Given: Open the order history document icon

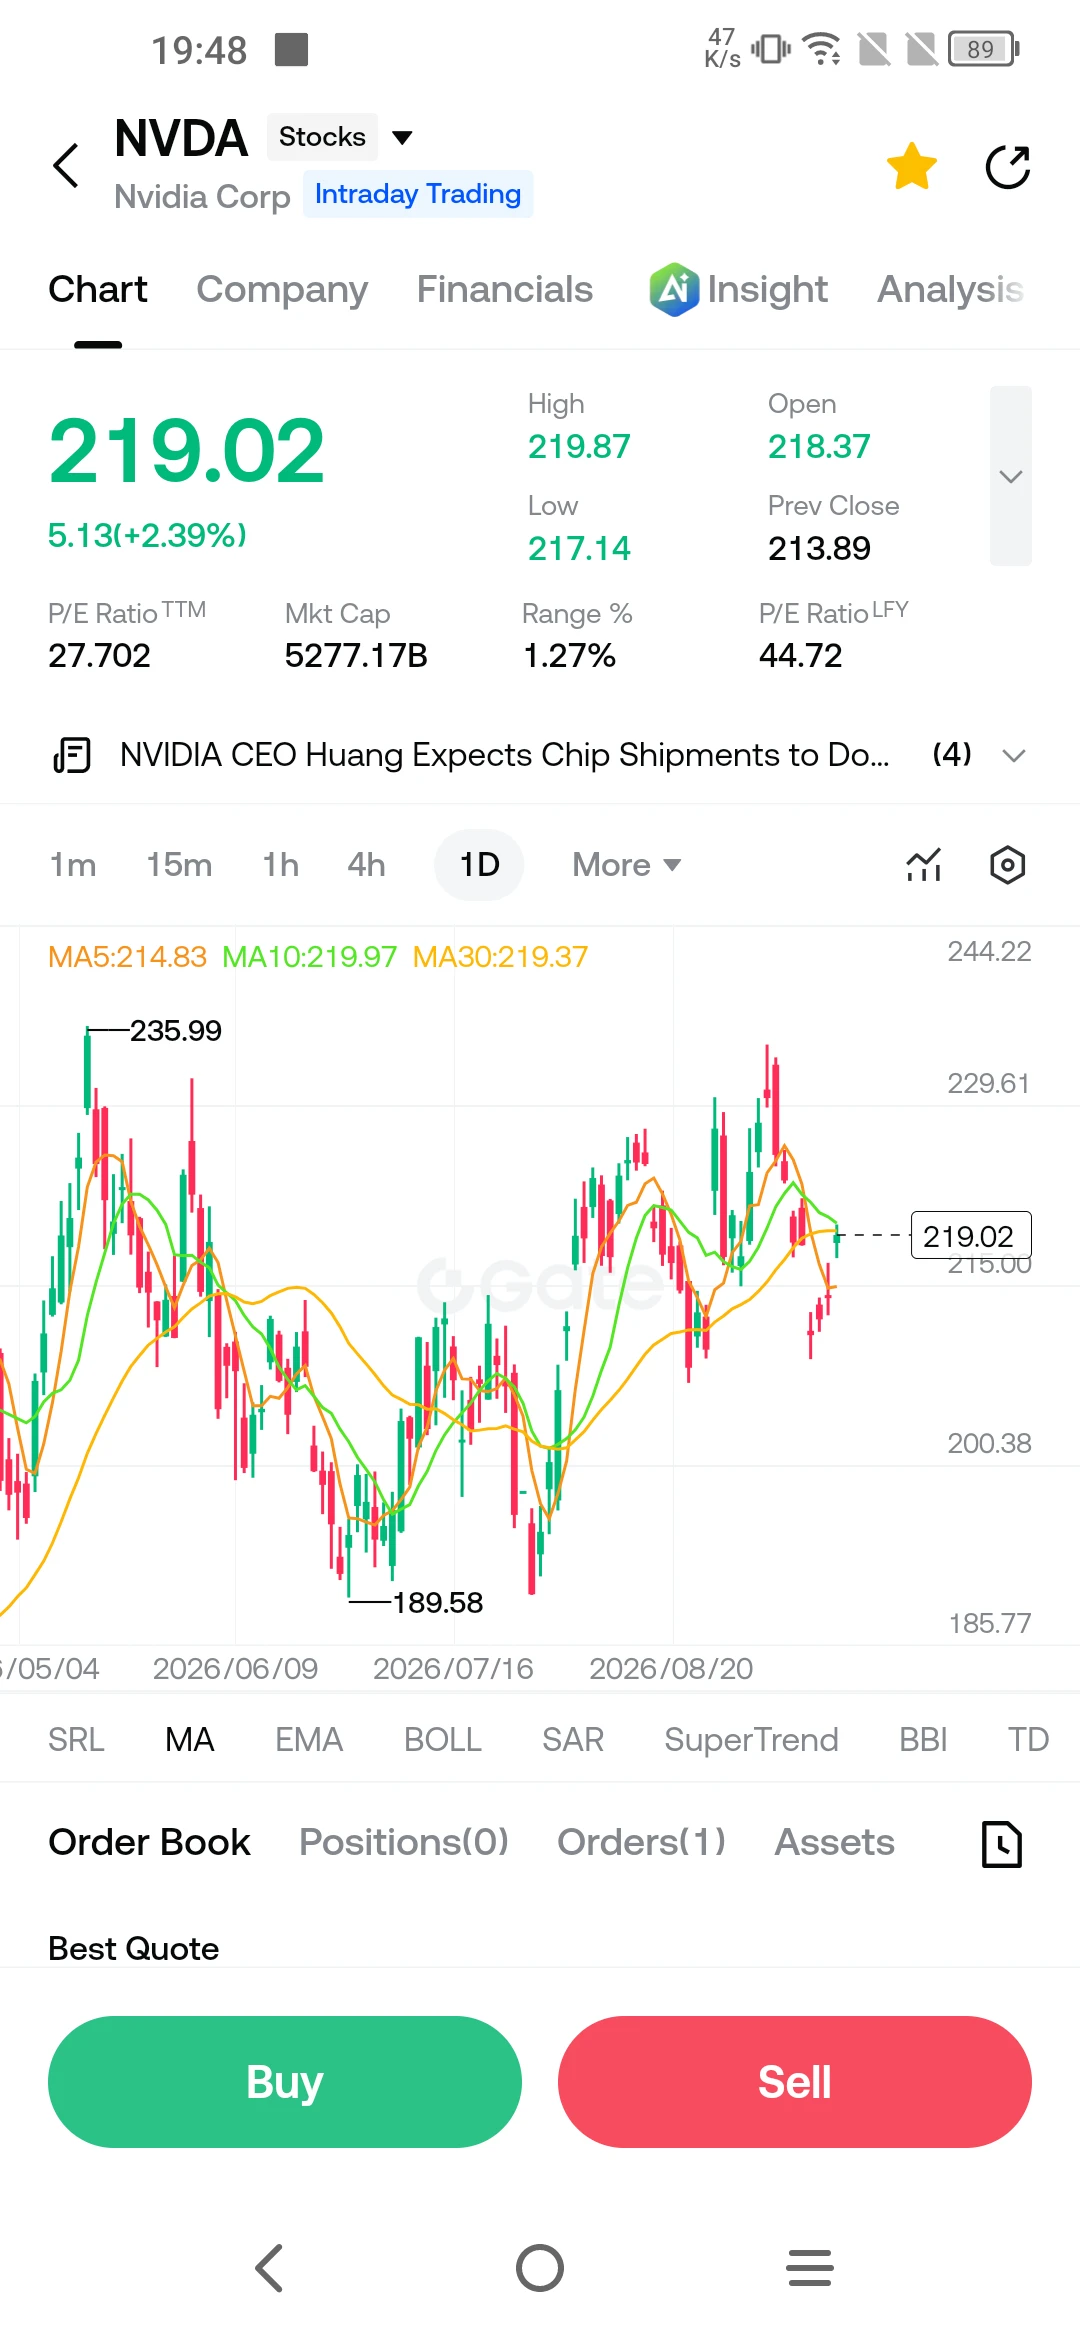Looking at the screenshot, I should coord(1001,1844).
